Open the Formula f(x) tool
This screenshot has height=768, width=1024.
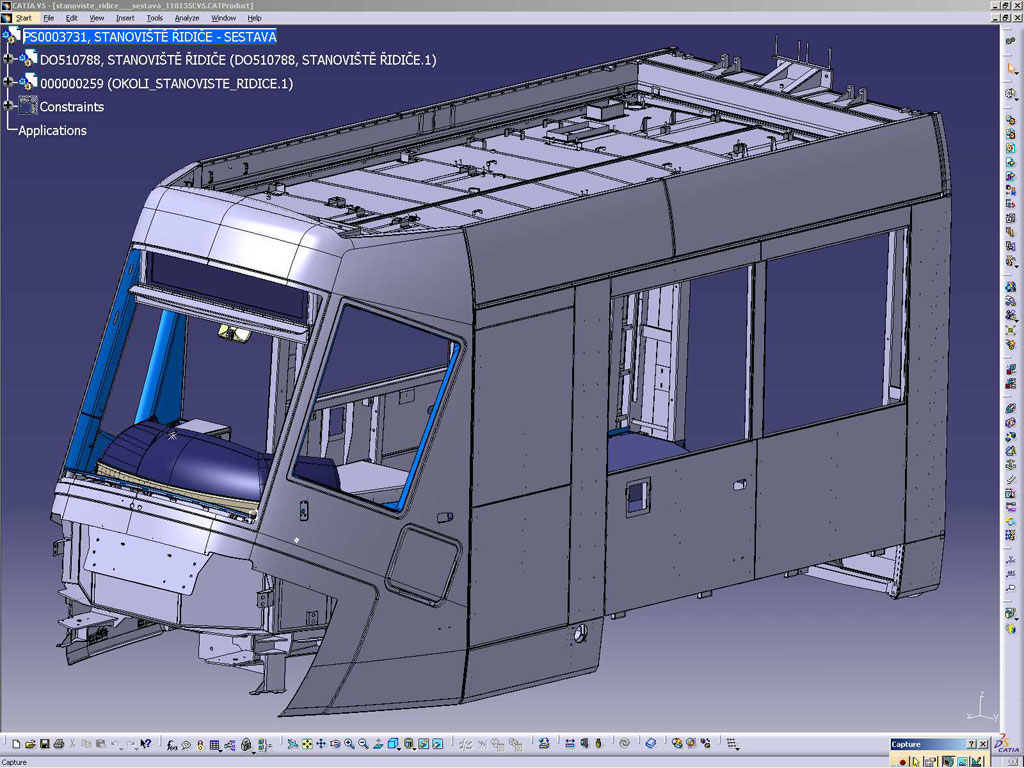[172, 744]
